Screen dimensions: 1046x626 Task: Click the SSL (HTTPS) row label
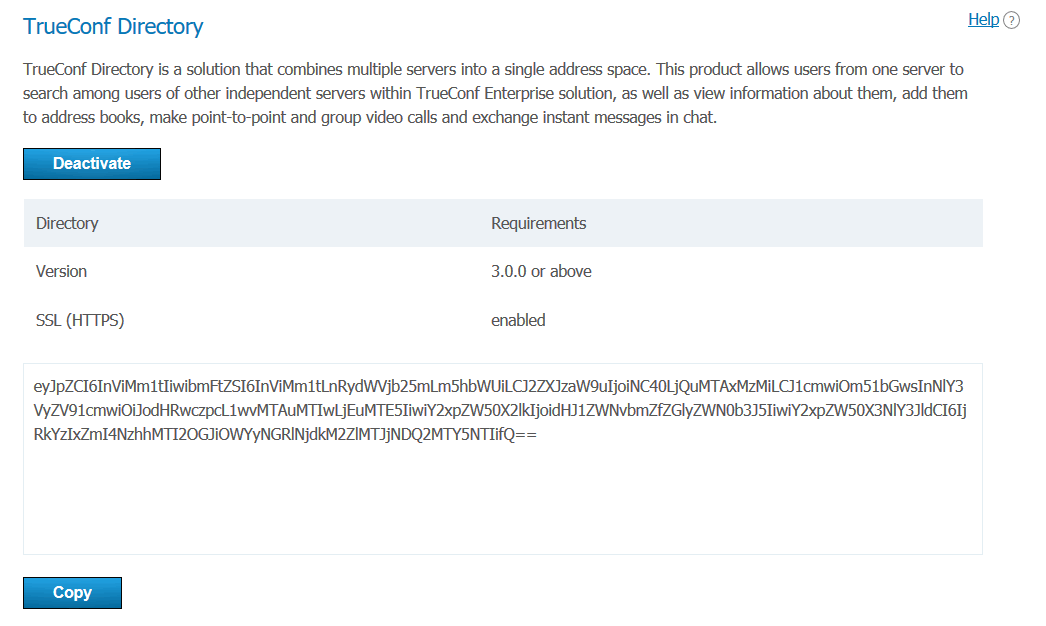click(x=80, y=320)
